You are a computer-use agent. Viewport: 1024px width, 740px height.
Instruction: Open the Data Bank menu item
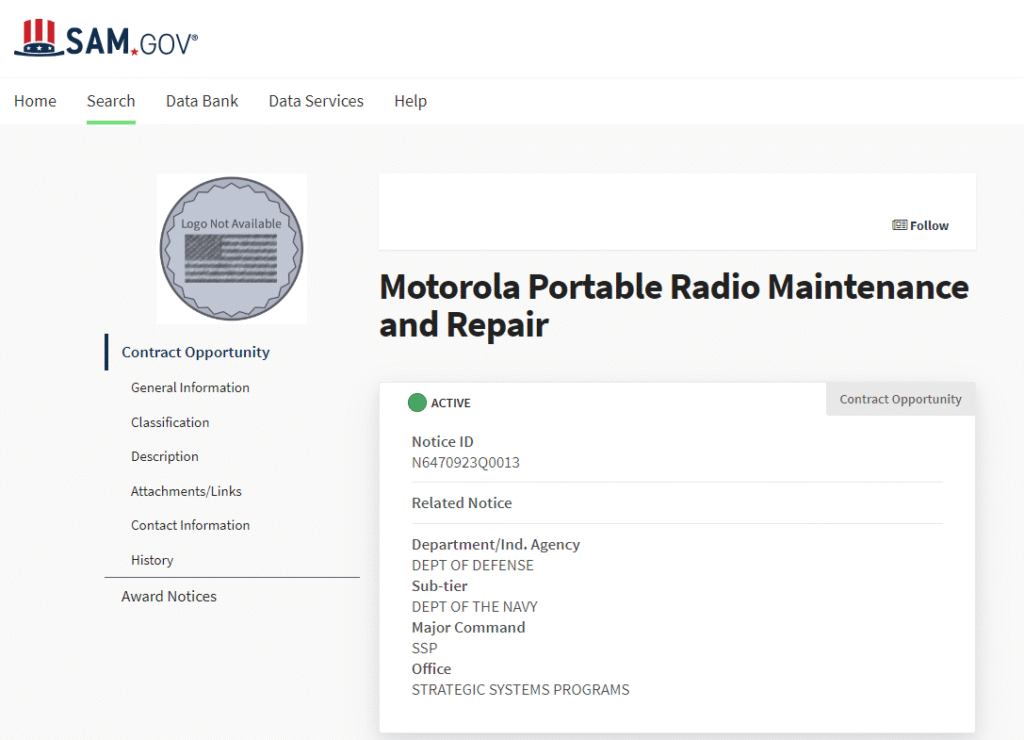pyautogui.click(x=202, y=101)
